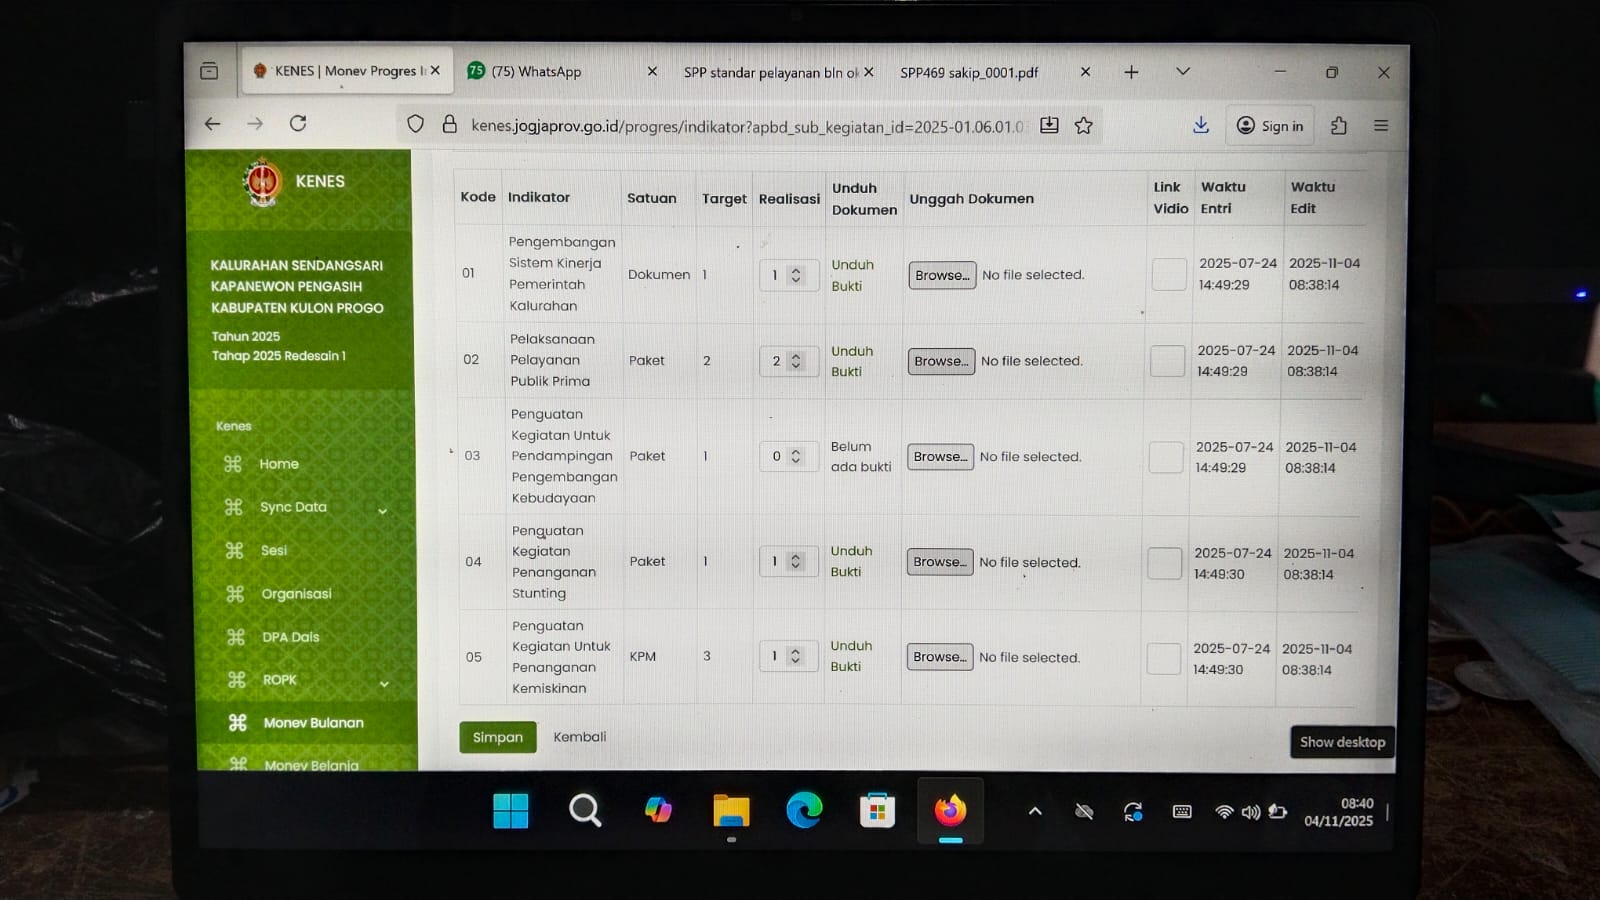This screenshot has width=1600, height=900.
Task: Open Monev Bulanan in the sidebar
Action: click(x=313, y=723)
